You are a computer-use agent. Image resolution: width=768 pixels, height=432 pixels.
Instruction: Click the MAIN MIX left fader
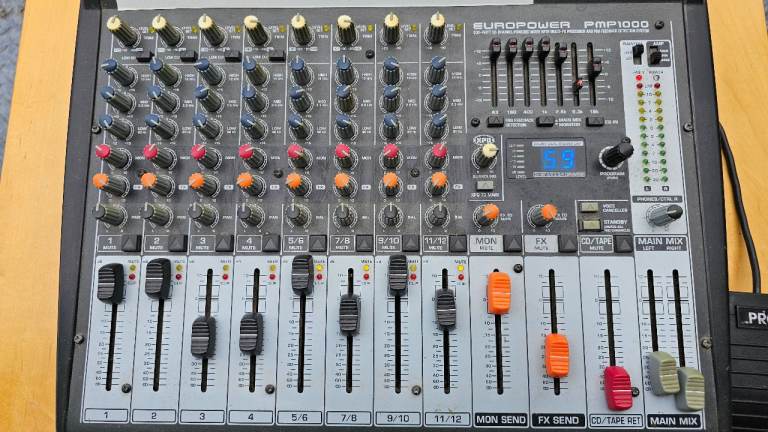tap(663, 373)
